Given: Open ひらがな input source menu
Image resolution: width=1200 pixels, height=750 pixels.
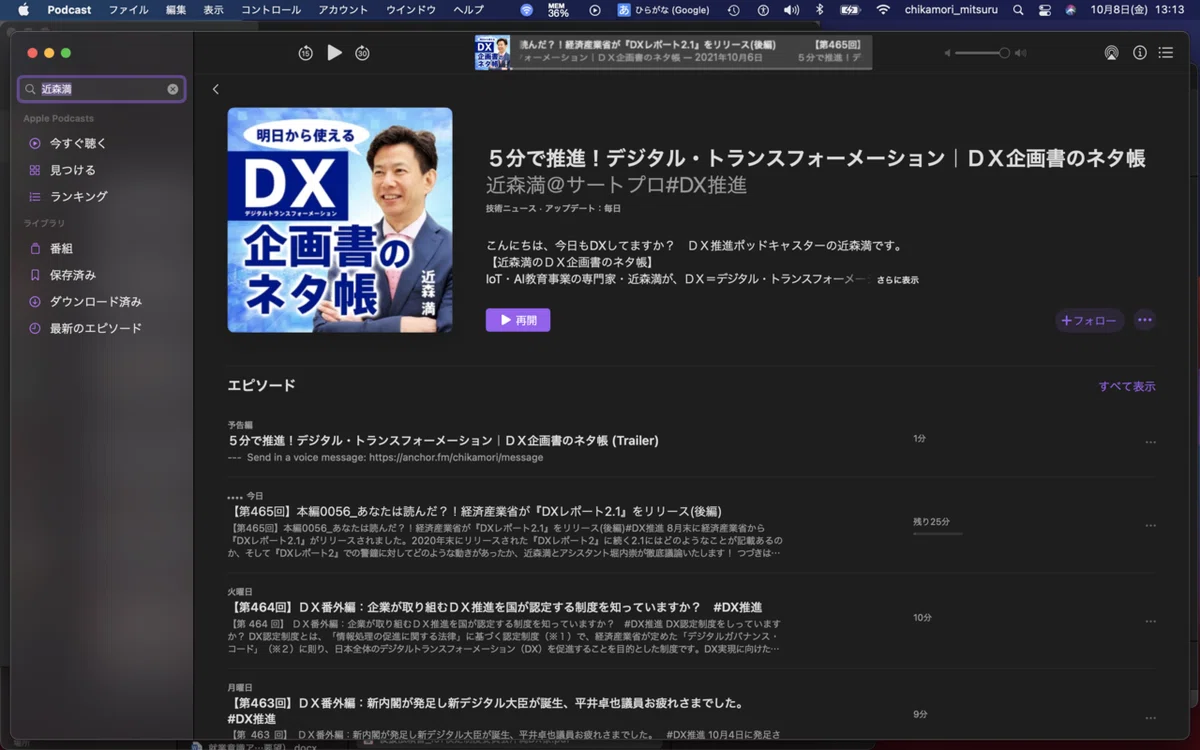Looking at the screenshot, I should pos(664,10).
